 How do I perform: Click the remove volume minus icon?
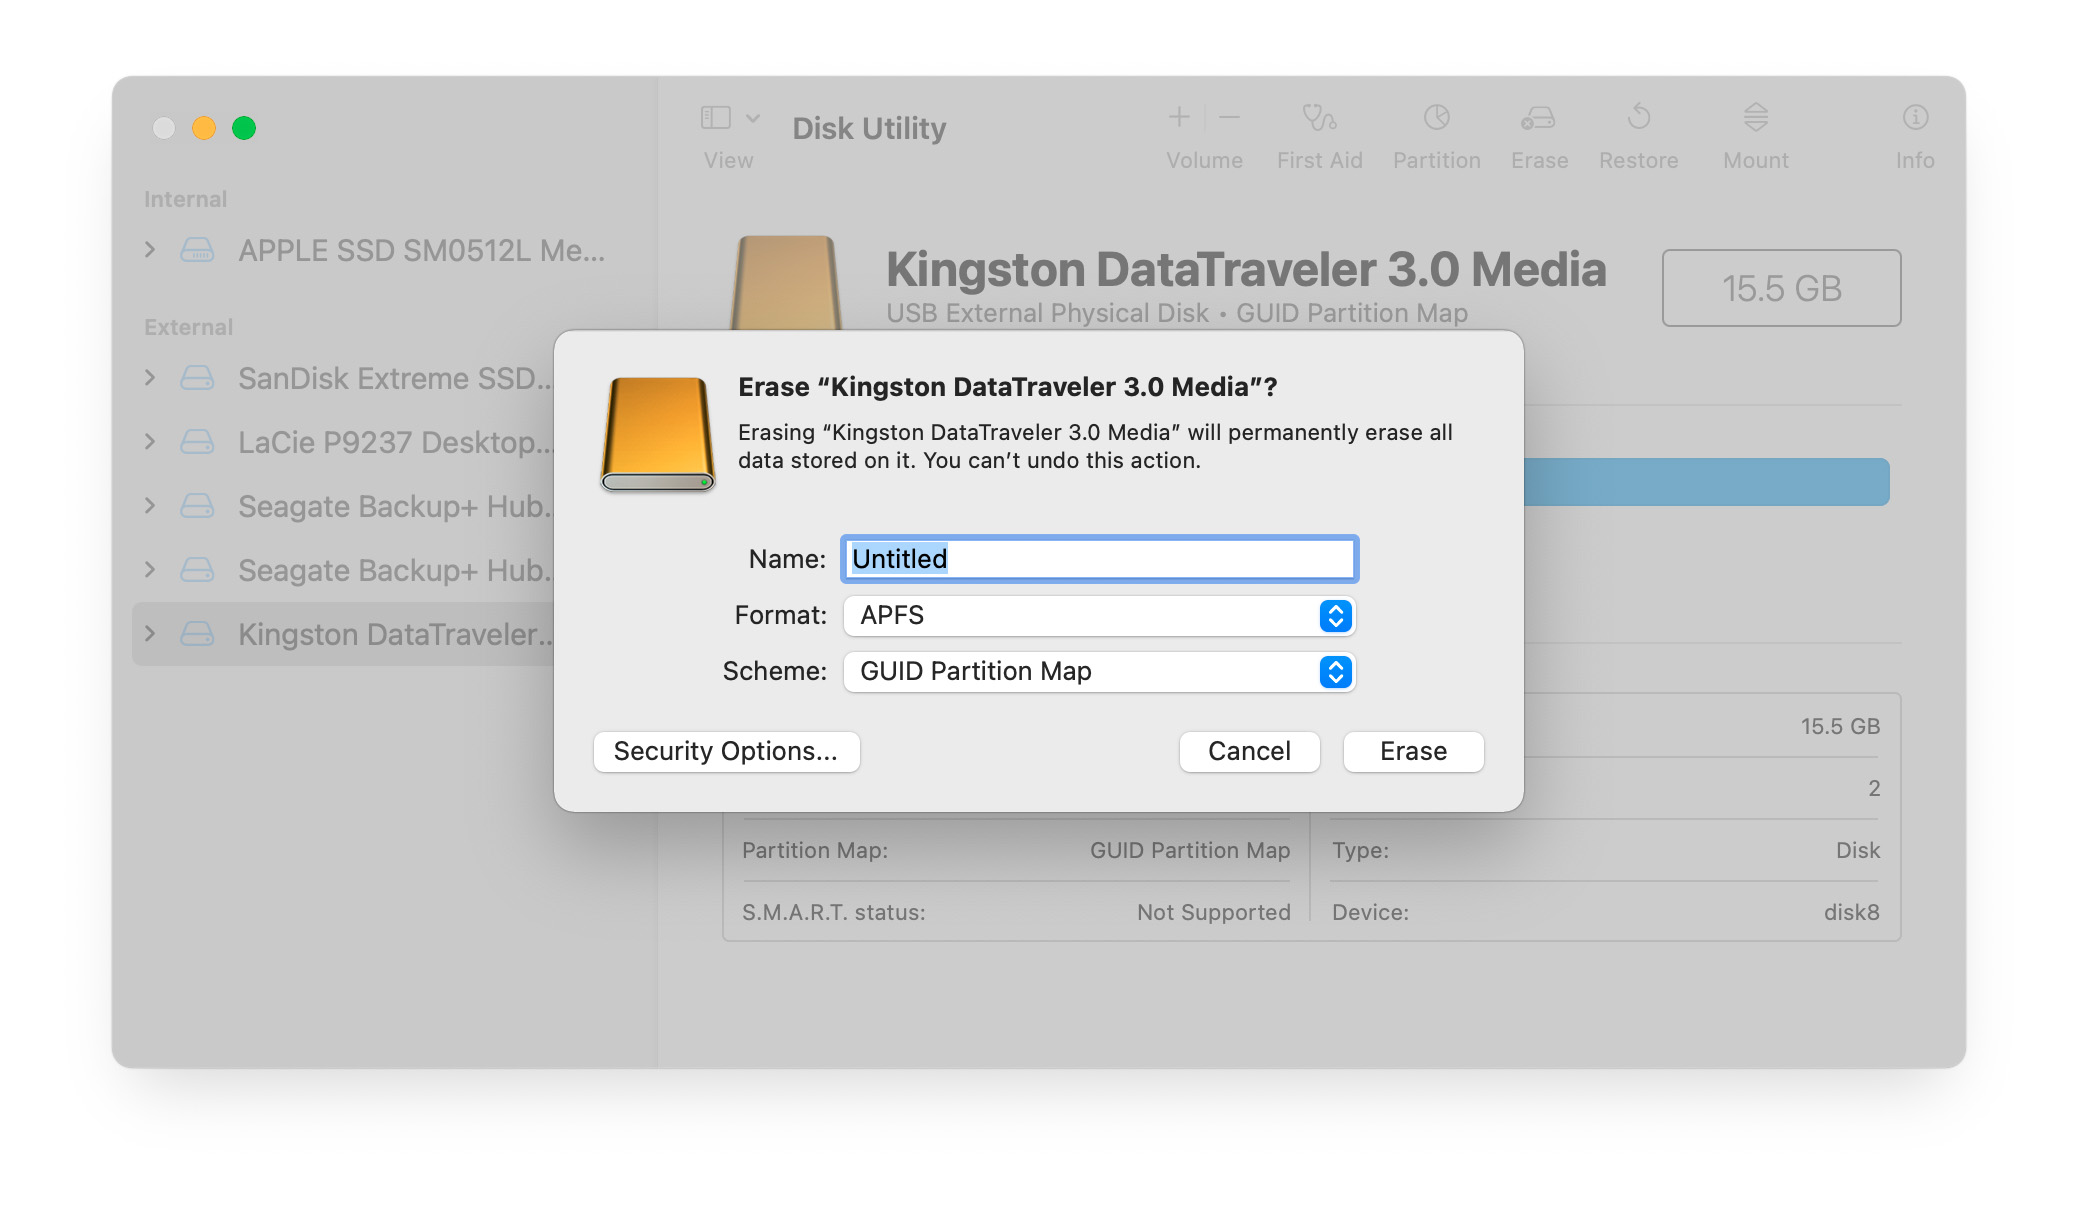(1230, 118)
